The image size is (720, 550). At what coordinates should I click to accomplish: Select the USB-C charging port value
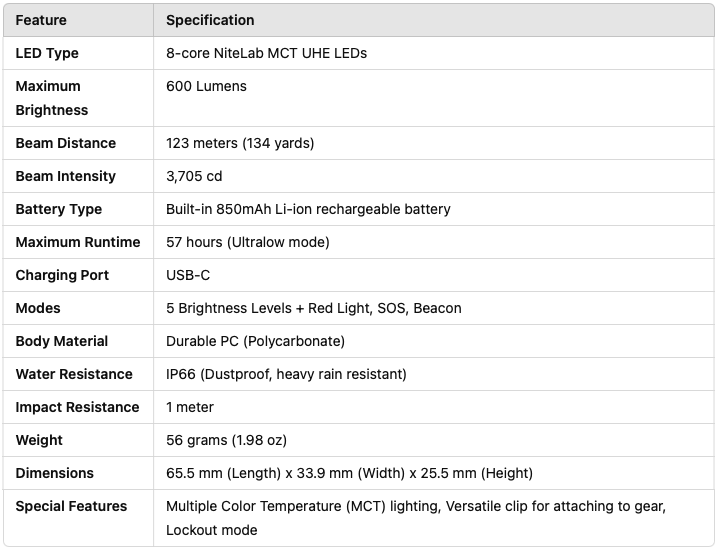pos(188,275)
